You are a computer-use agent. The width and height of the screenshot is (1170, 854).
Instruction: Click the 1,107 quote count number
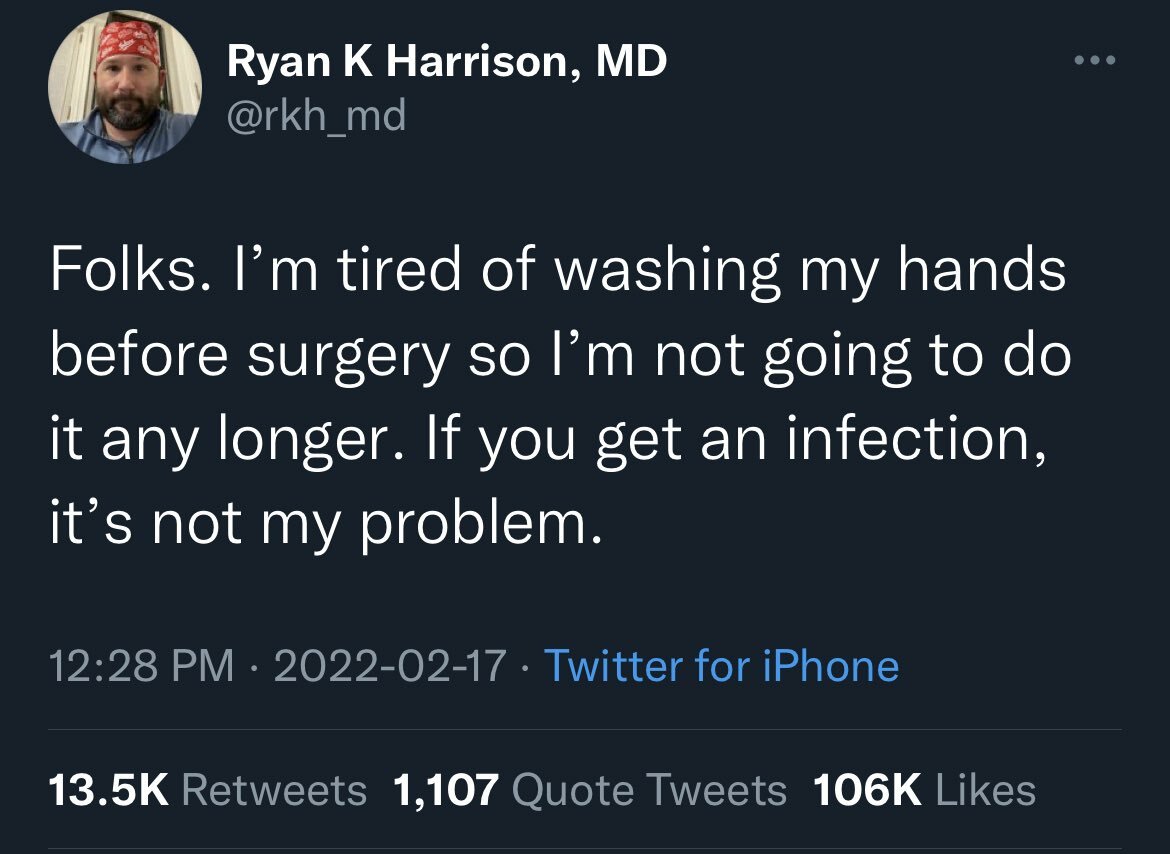[446, 790]
